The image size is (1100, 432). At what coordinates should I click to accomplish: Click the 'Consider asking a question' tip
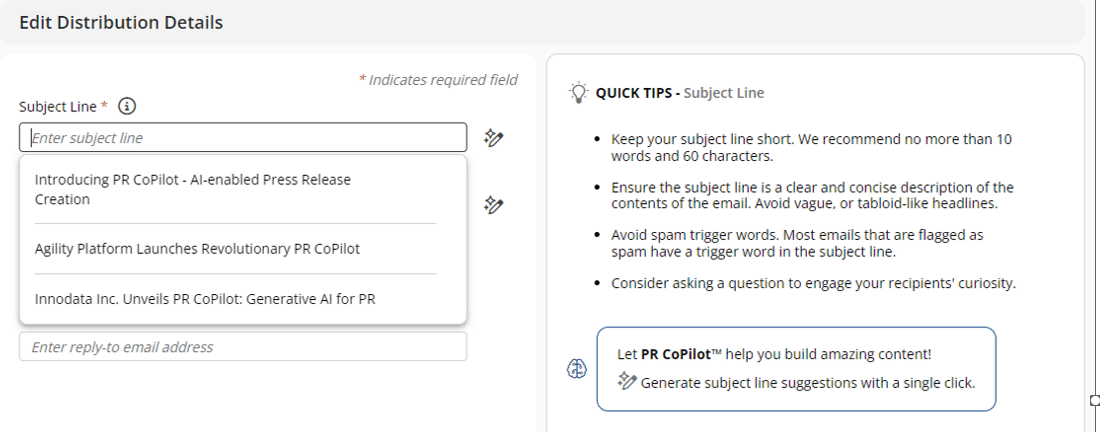coord(813,283)
